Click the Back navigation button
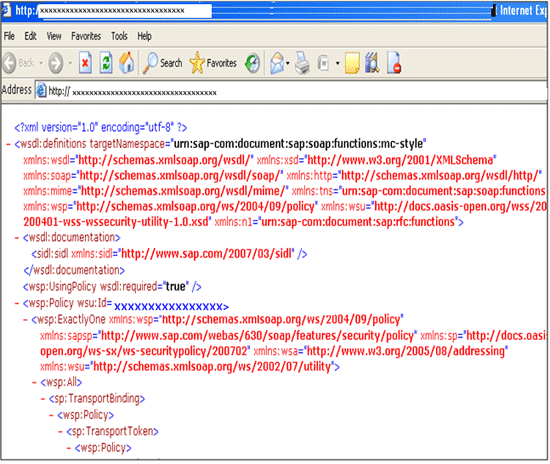Screen dimensions: 550x464 [18, 63]
